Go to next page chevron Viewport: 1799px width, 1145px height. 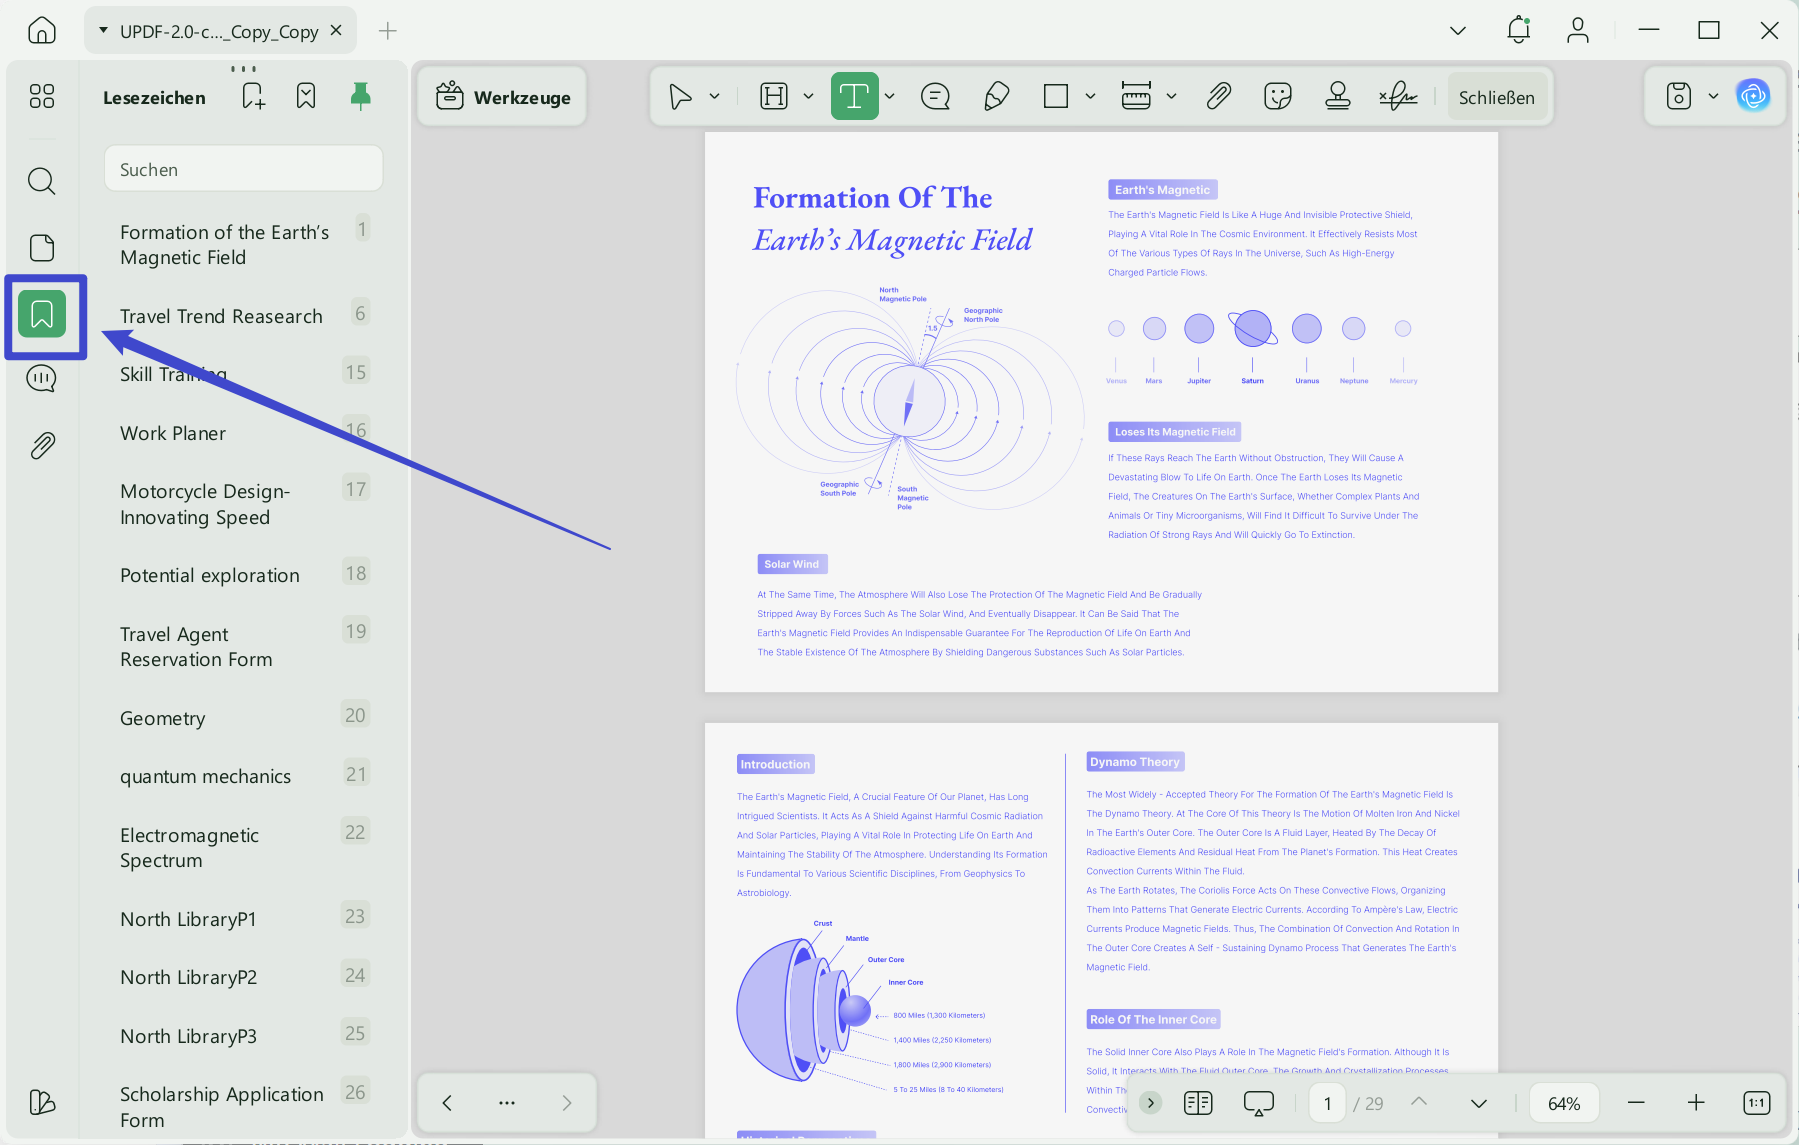tap(1479, 1103)
